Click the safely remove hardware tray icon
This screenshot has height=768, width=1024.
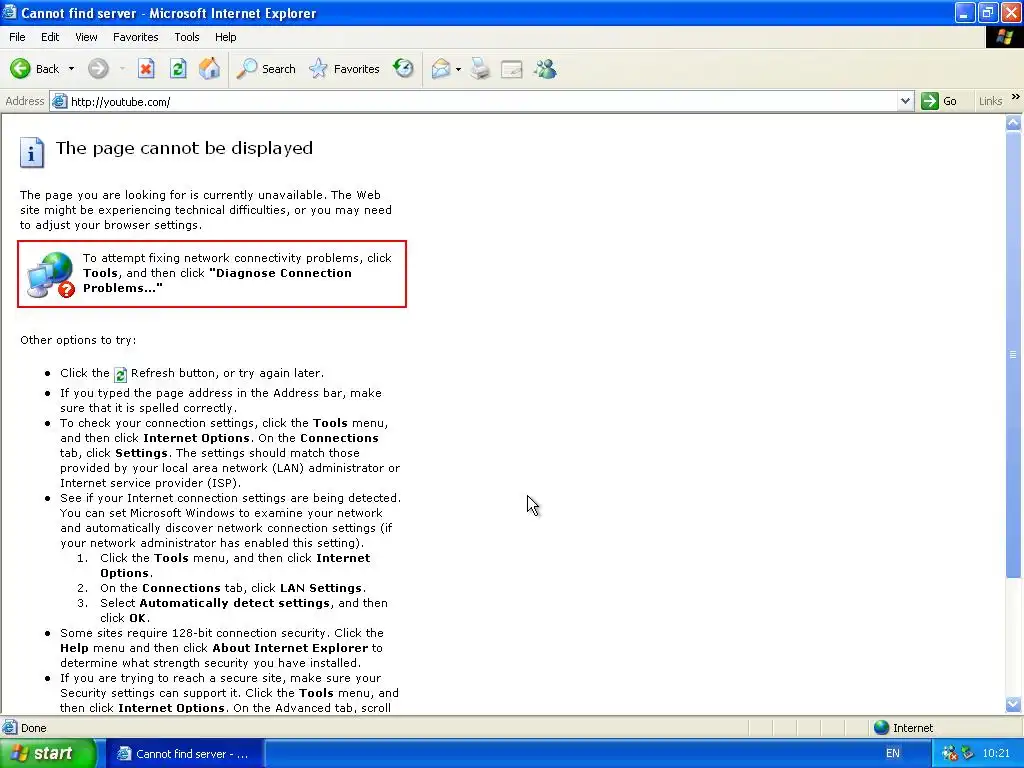pyautogui.click(x=967, y=753)
